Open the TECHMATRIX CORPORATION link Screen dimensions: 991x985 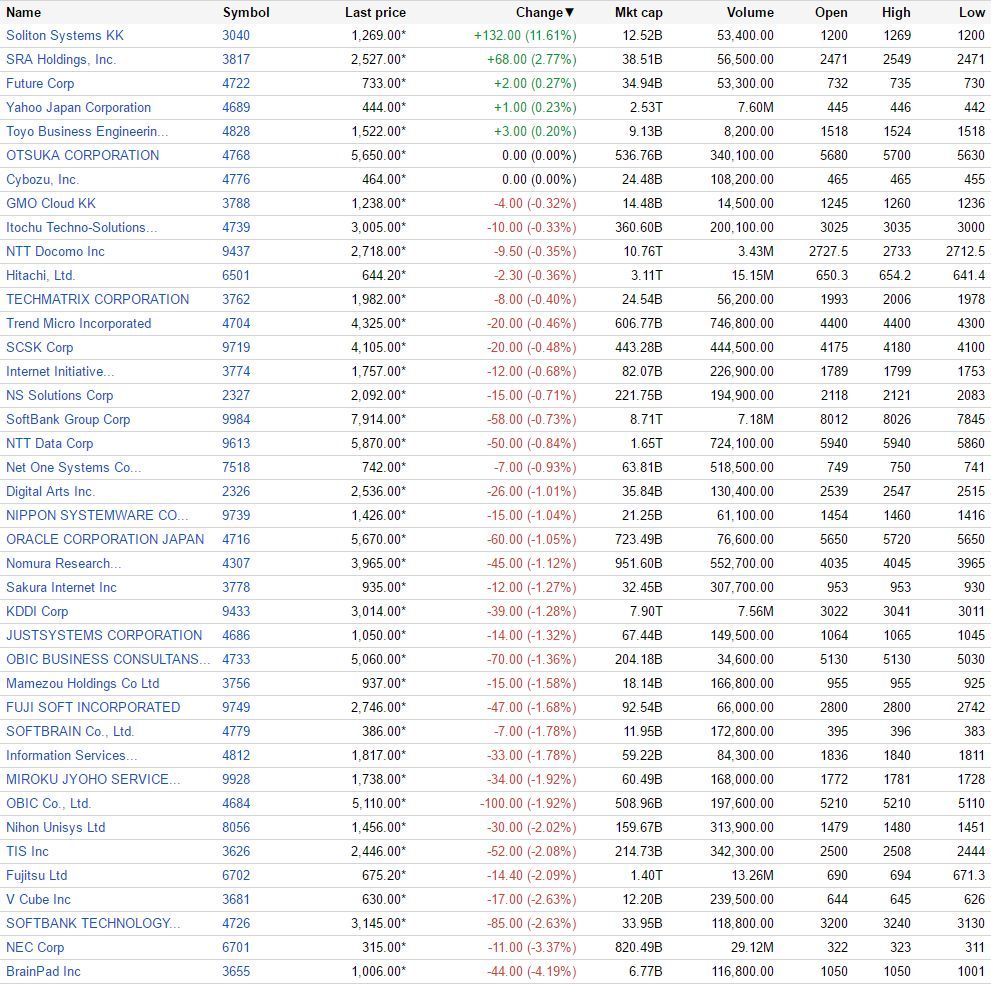tap(97, 299)
